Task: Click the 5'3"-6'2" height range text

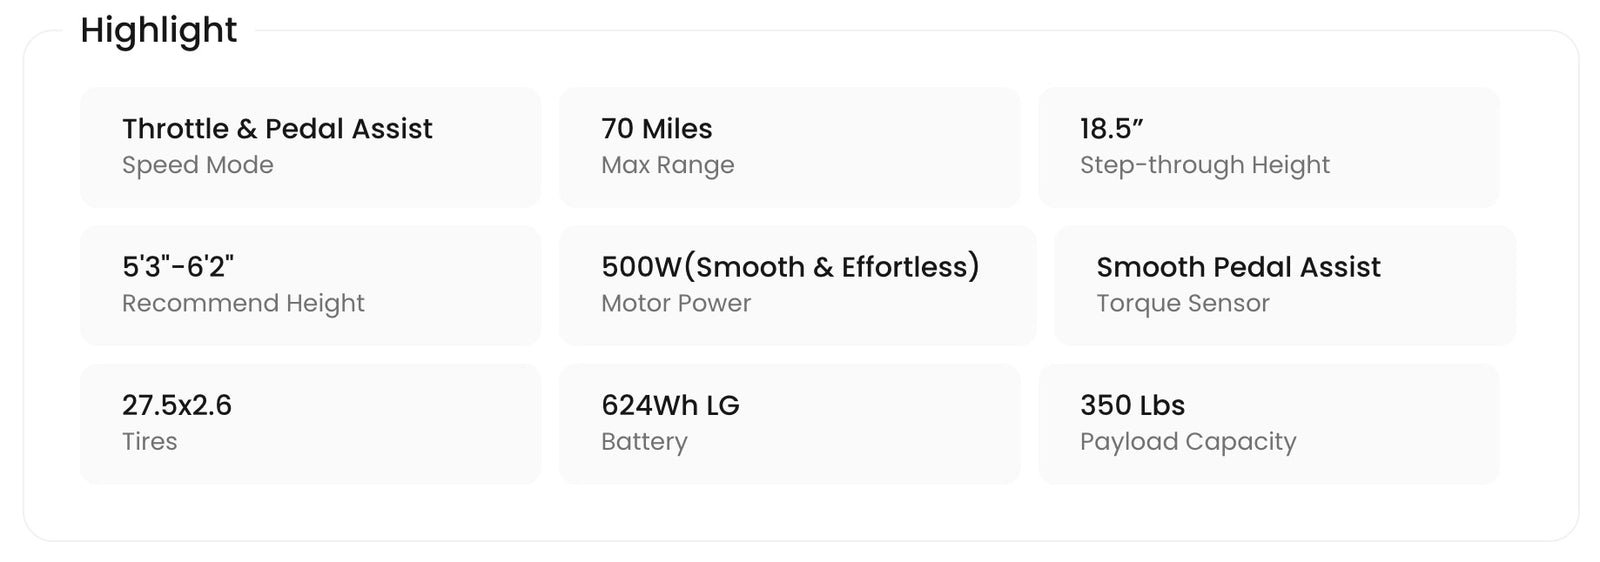Action: click(x=177, y=267)
